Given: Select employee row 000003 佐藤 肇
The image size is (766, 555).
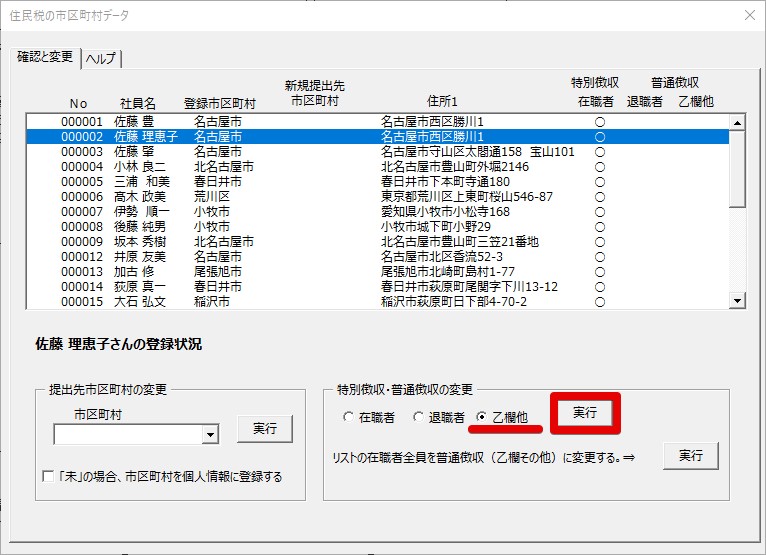Looking at the screenshot, I should click(x=377, y=151).
